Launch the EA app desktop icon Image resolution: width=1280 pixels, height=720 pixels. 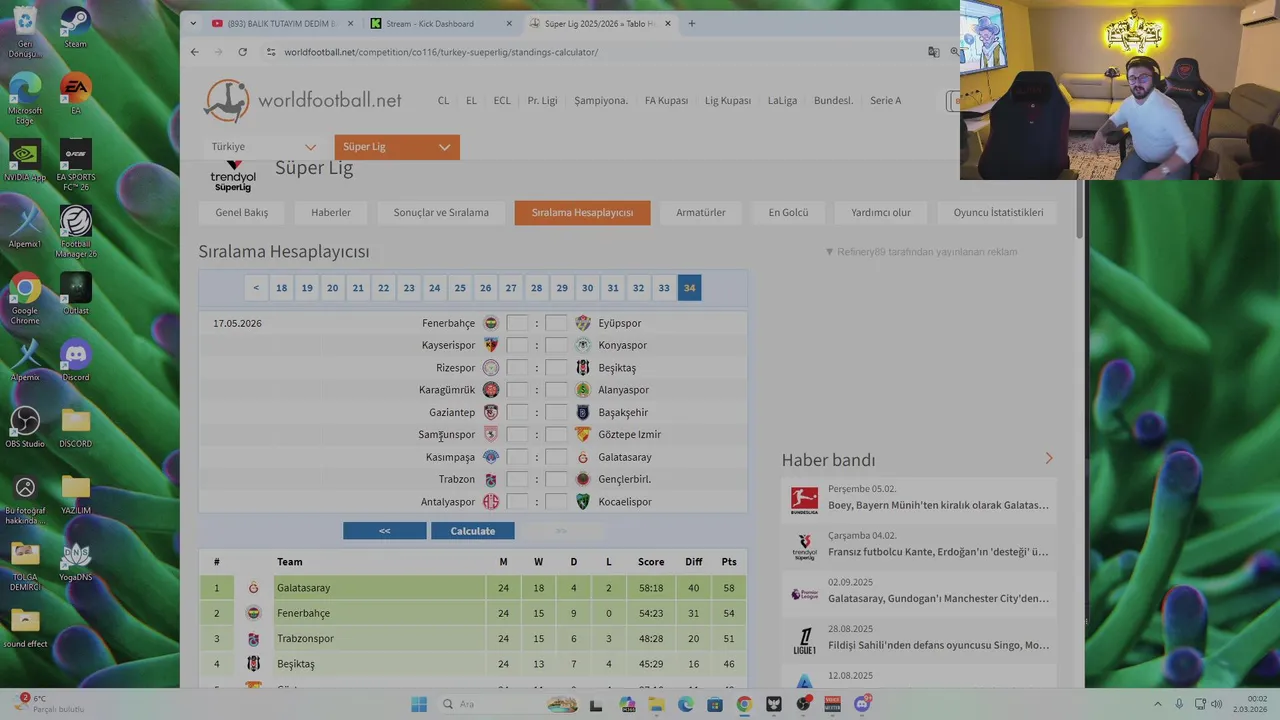[75, 93]
